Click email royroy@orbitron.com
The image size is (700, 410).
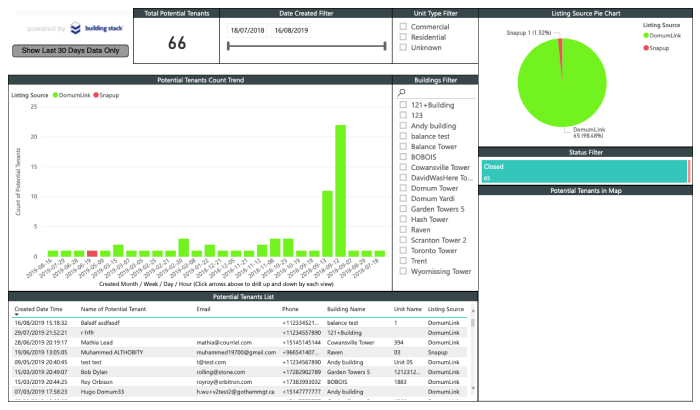click(x=224, y=382)
